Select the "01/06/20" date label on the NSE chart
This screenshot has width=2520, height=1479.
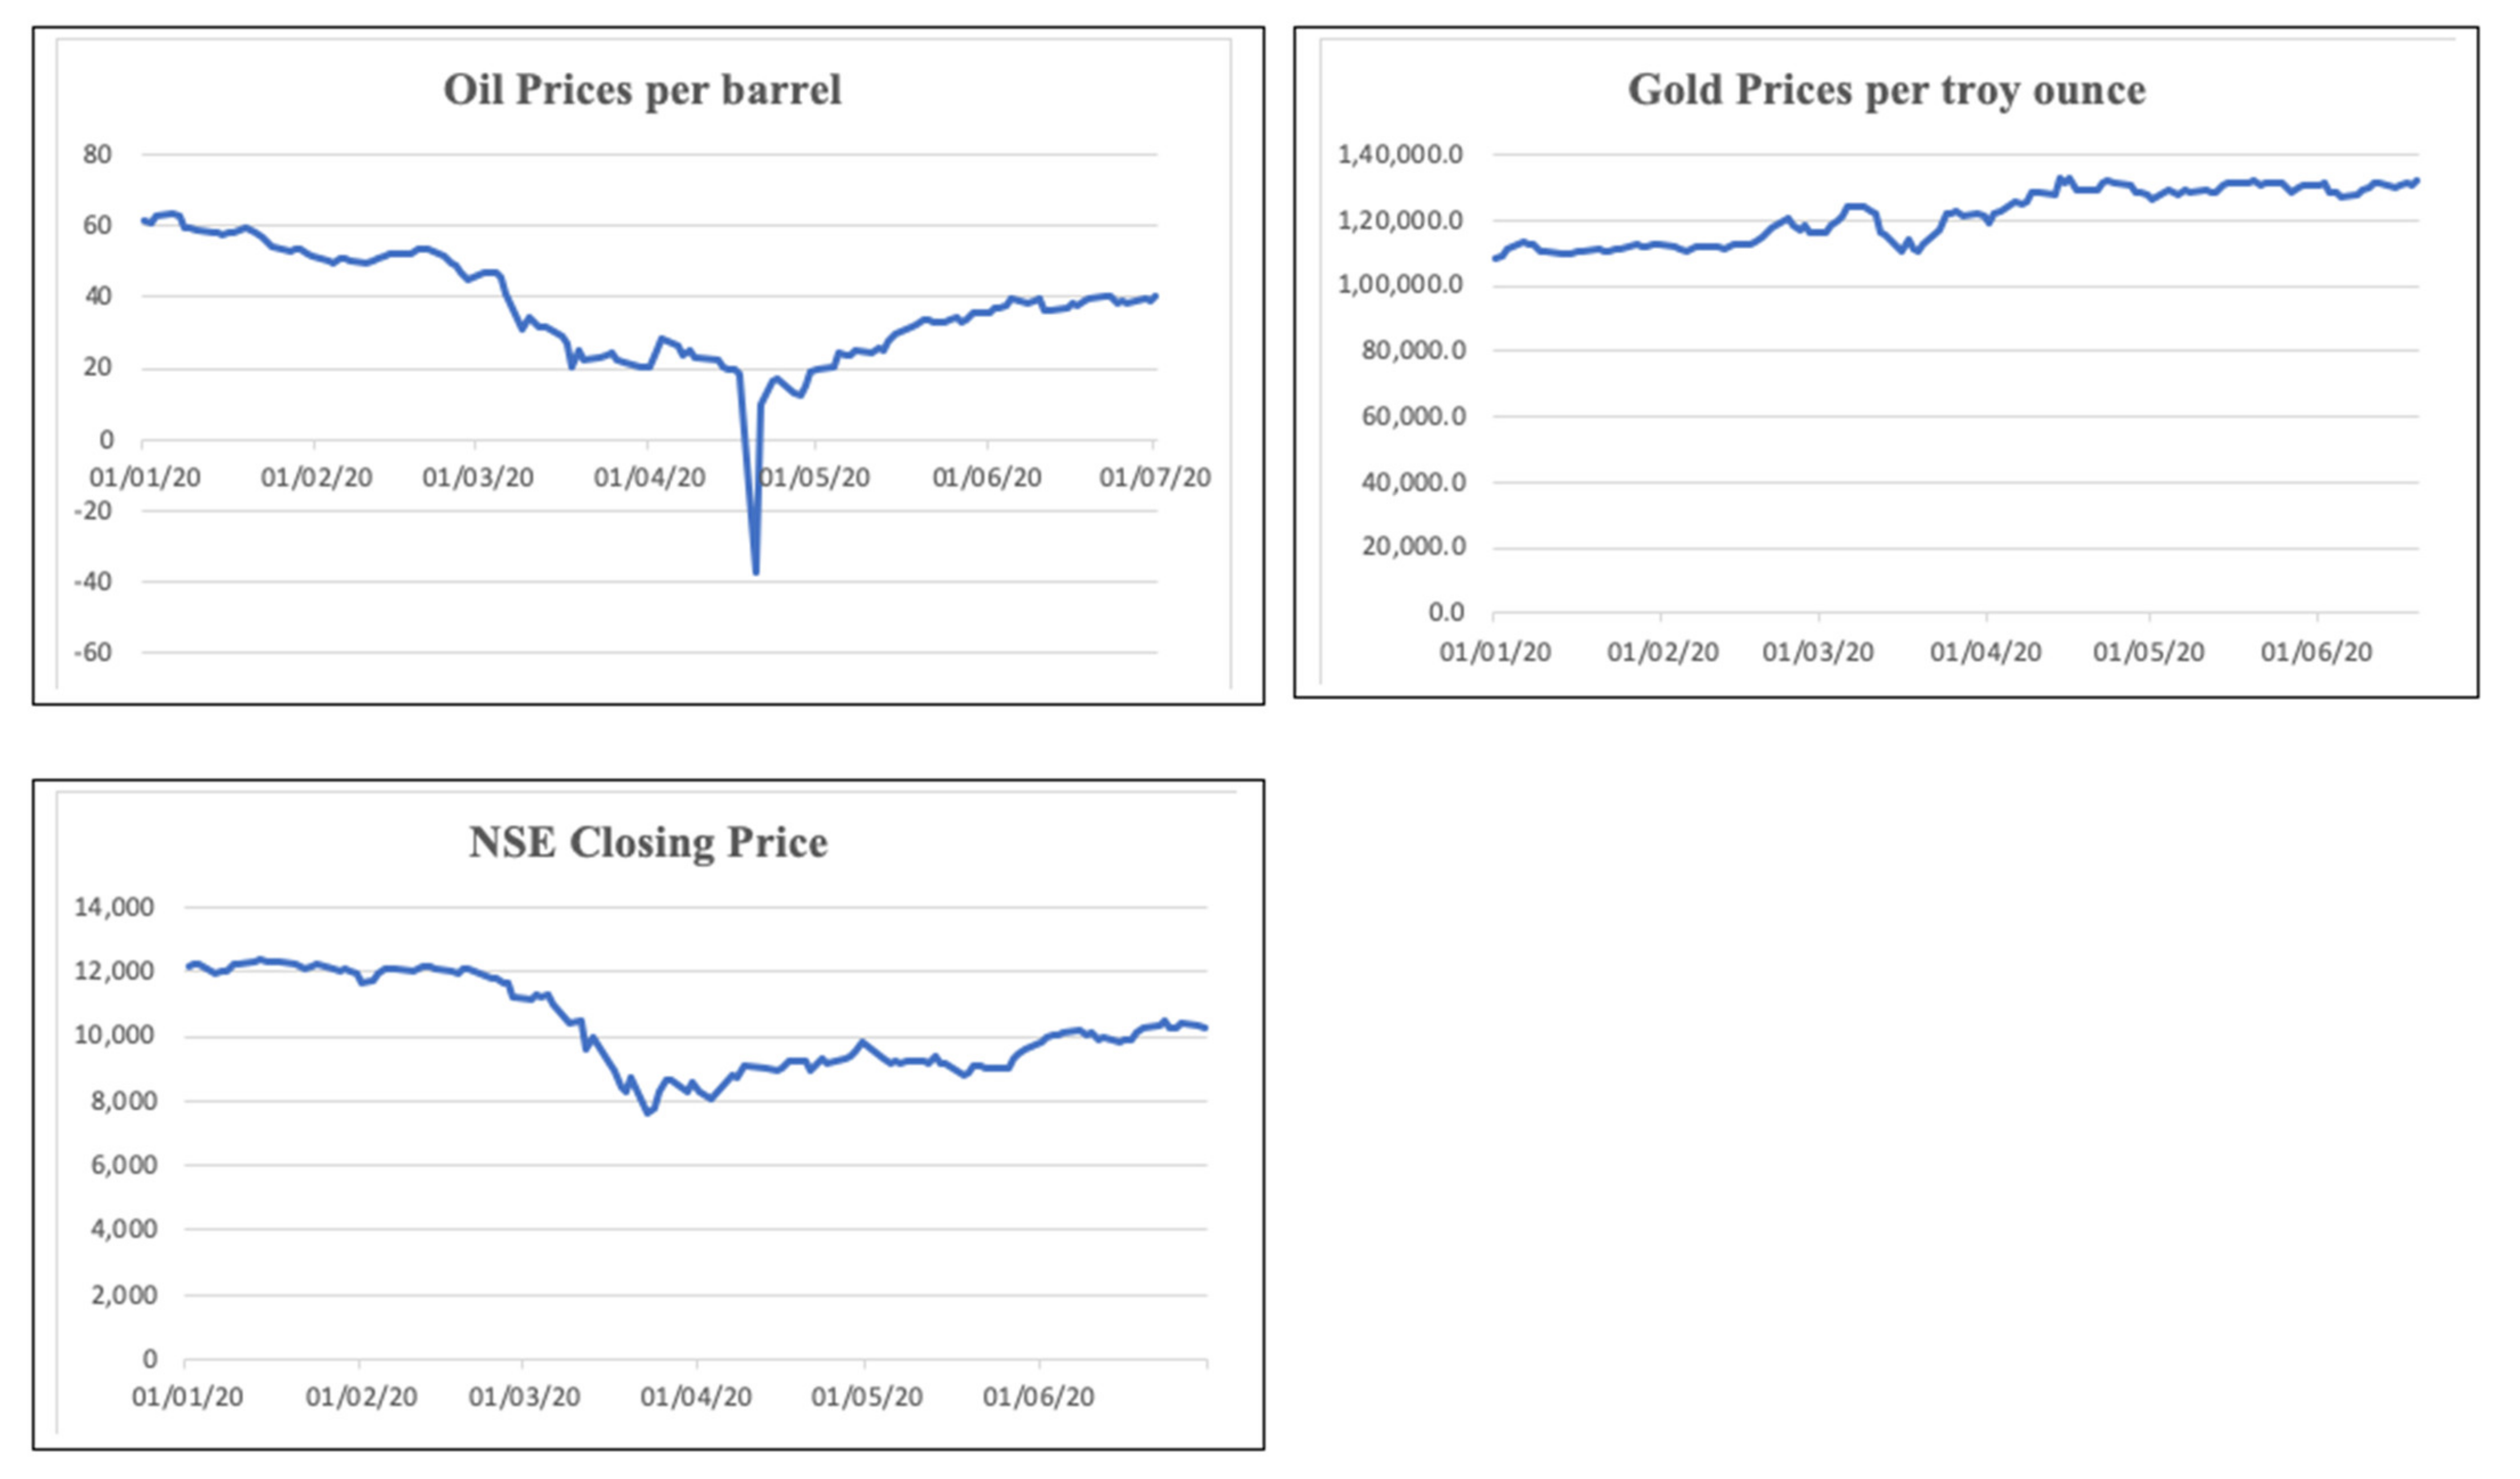point(1038,1396)
